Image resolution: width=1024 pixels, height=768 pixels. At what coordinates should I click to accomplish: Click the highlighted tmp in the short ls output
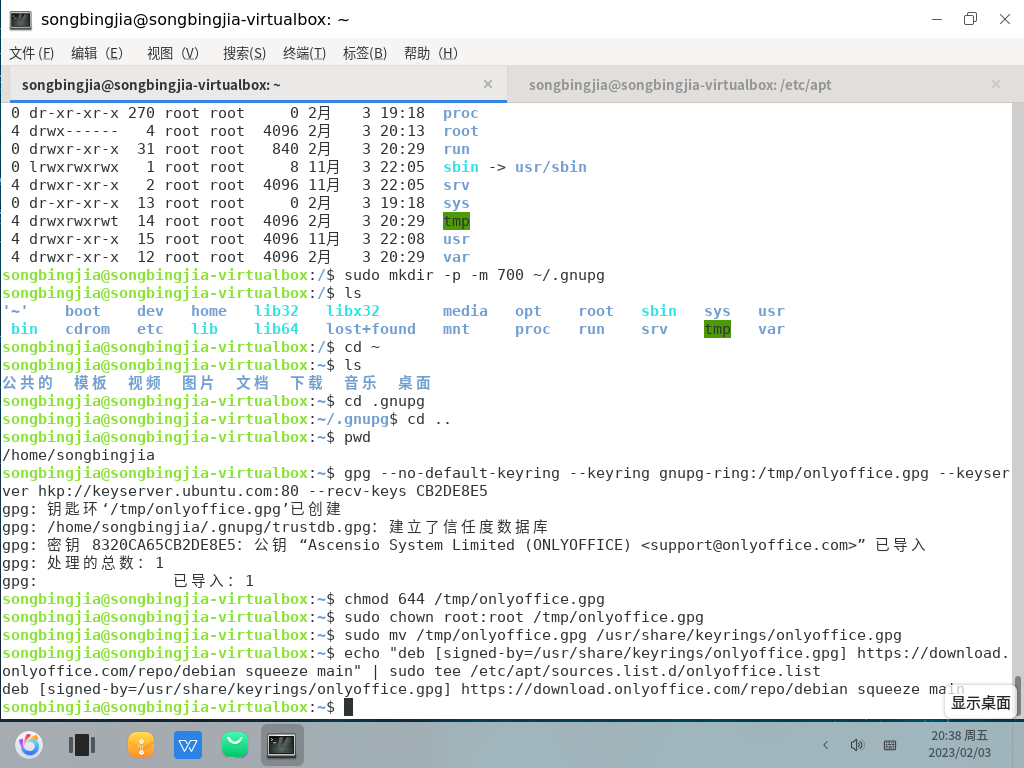tap(717, 329)
